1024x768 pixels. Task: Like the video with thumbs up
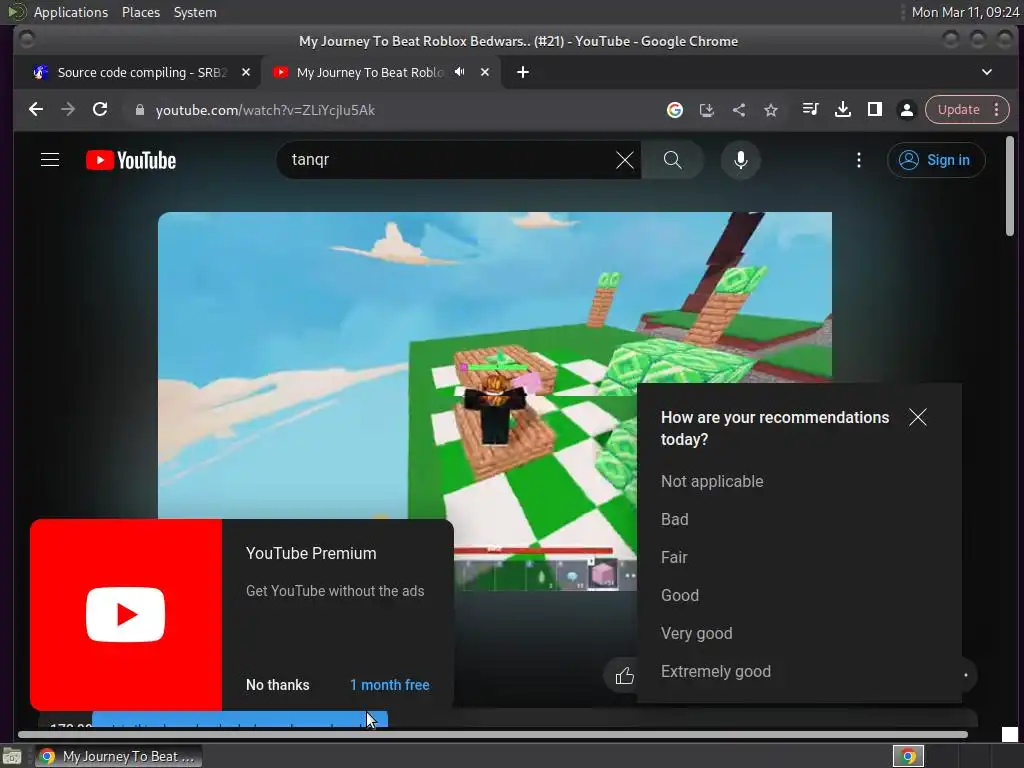point(624,676)
